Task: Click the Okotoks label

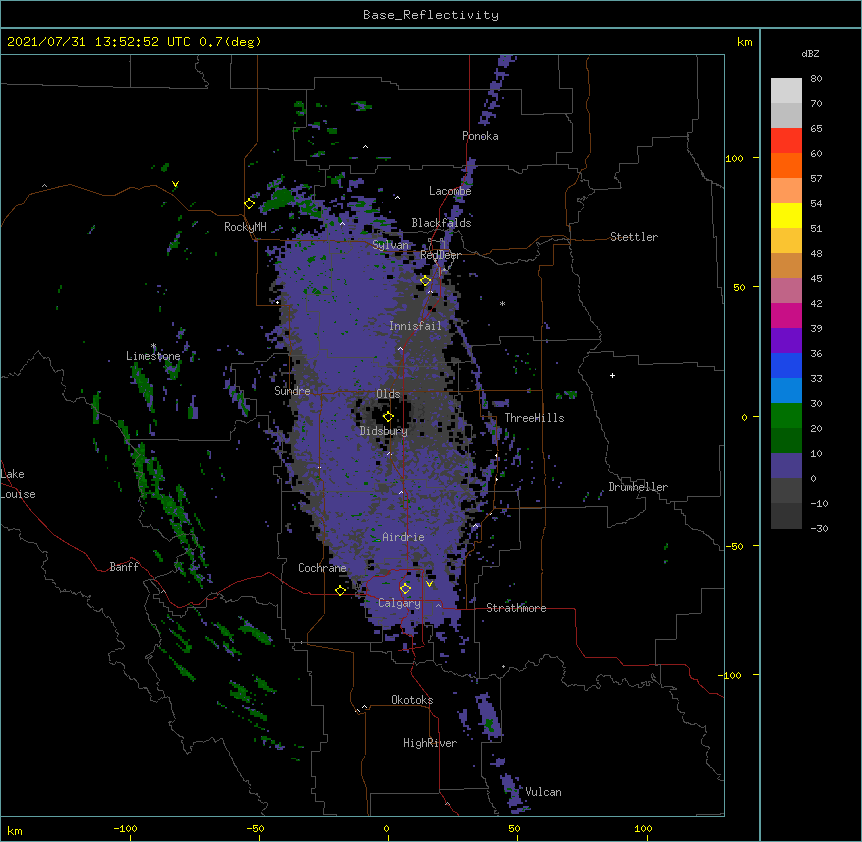Action: [x=412, y=700]
